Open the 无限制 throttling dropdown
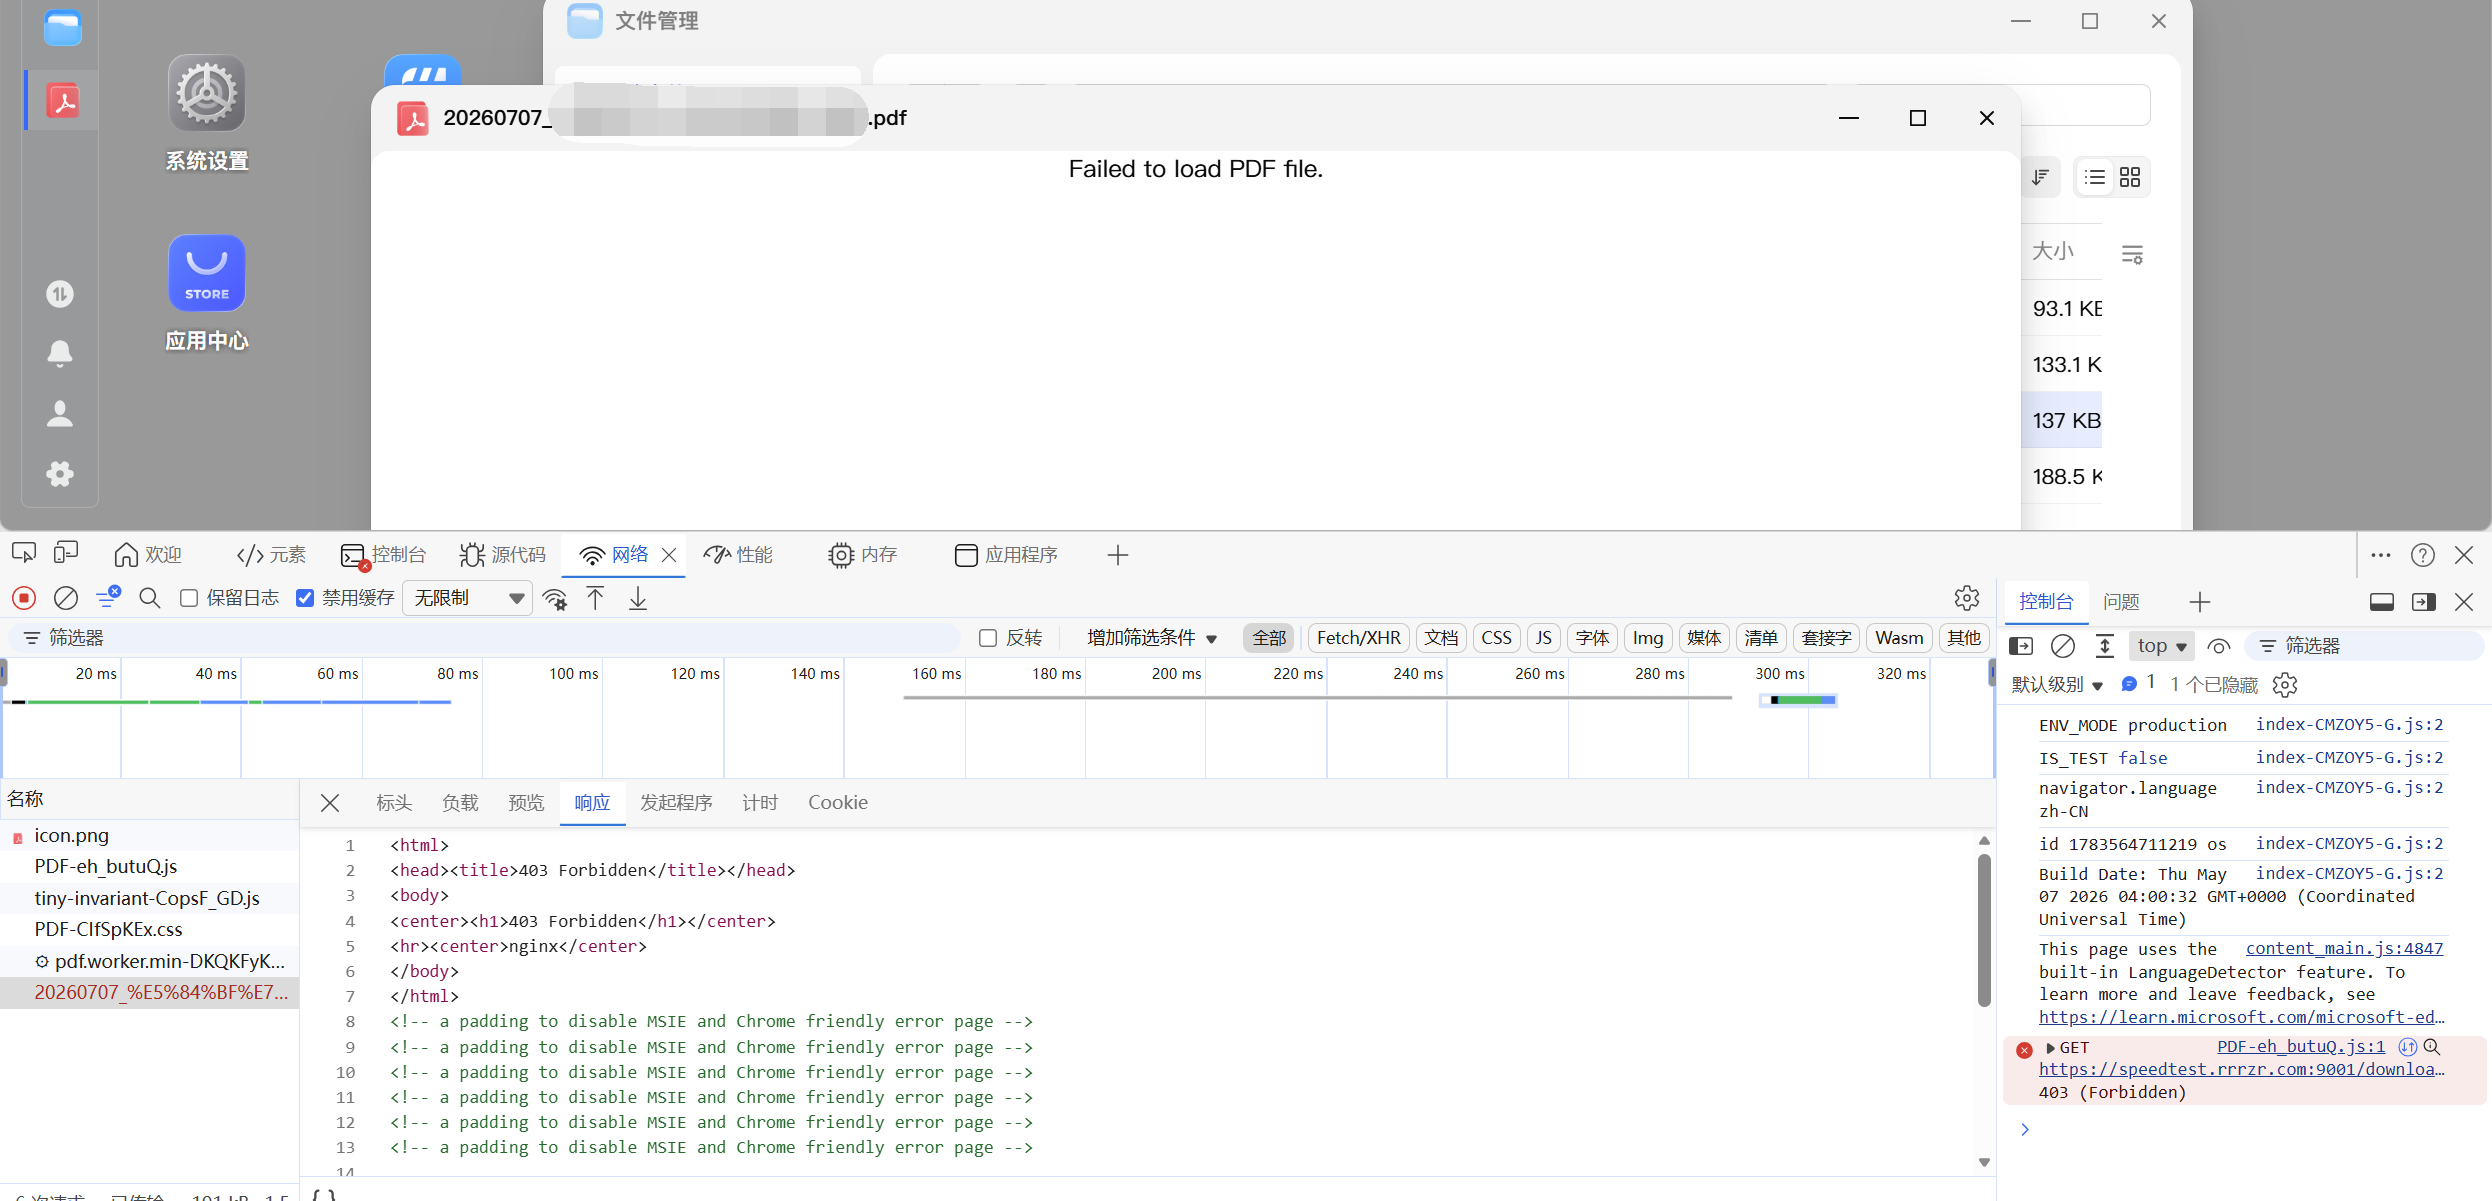Screen dimensions: 2492x1201 pyautogui.click(x=467, y=598)
